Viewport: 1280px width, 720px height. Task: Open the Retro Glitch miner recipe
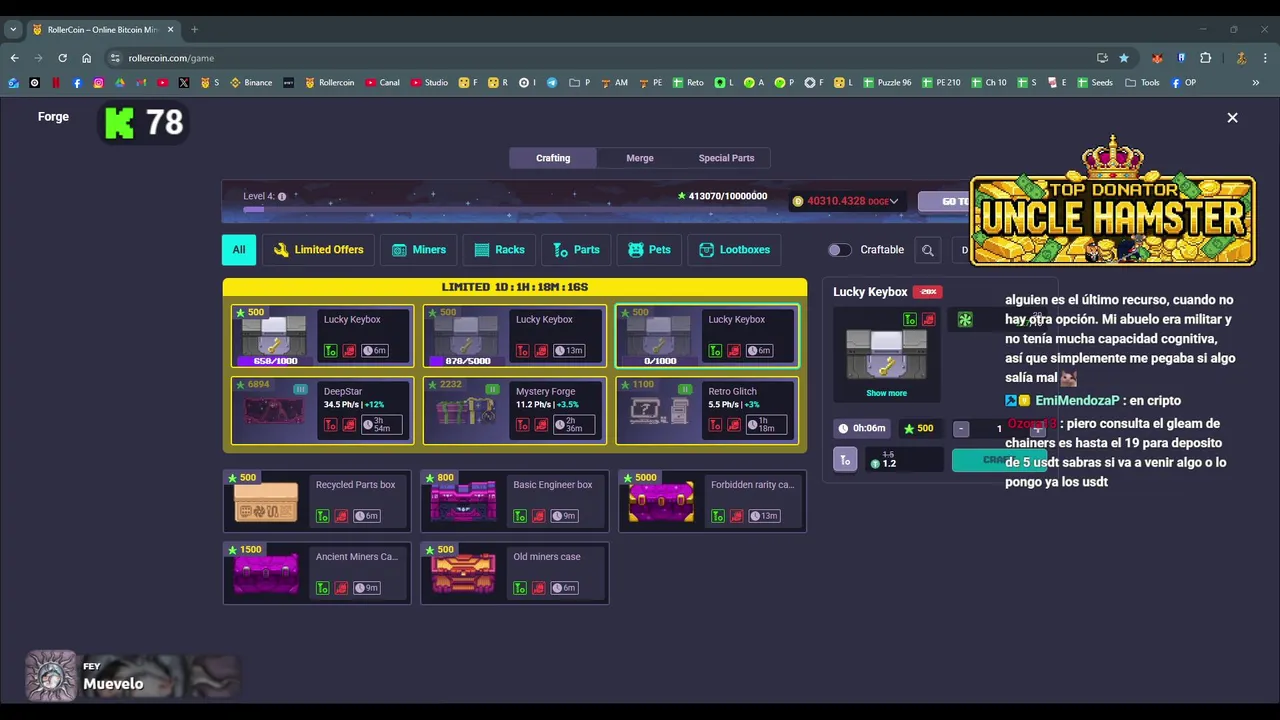(707, 410)
